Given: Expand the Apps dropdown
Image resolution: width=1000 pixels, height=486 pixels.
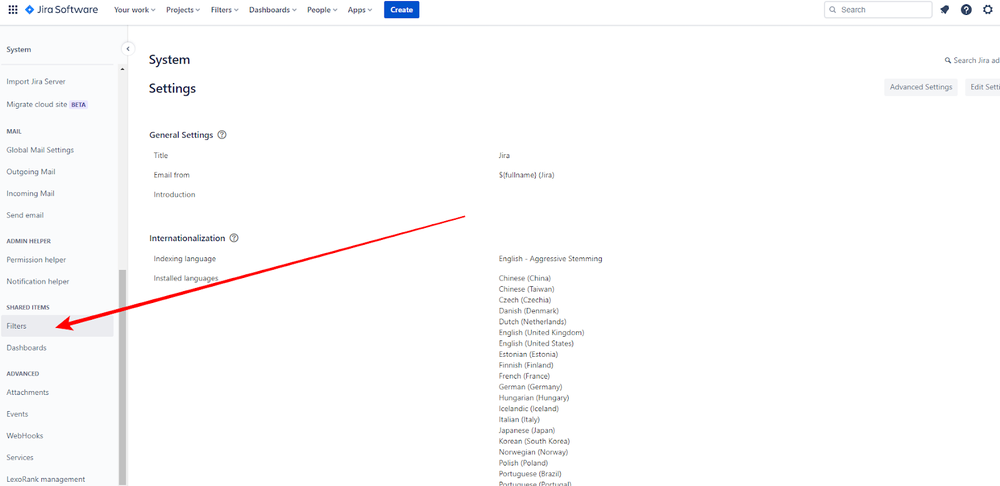Looking at the screenshot, I should (x=360, y=10).
